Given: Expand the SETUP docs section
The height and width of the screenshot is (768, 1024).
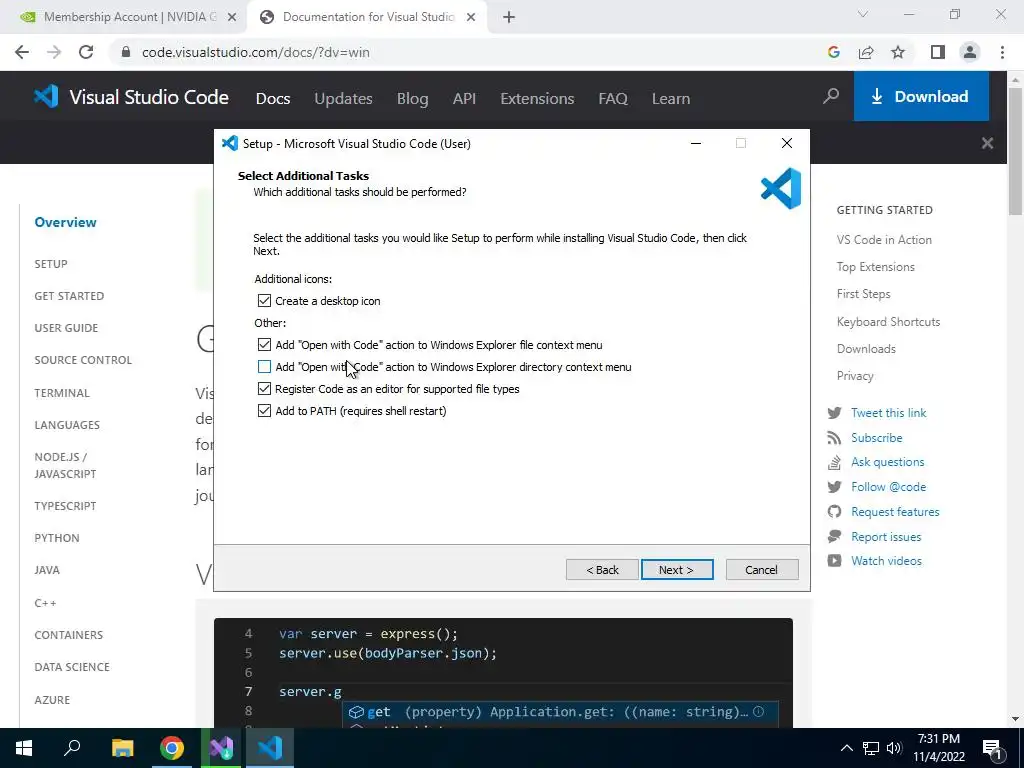Looking at the screenshot, I should (x=51, y=264).
